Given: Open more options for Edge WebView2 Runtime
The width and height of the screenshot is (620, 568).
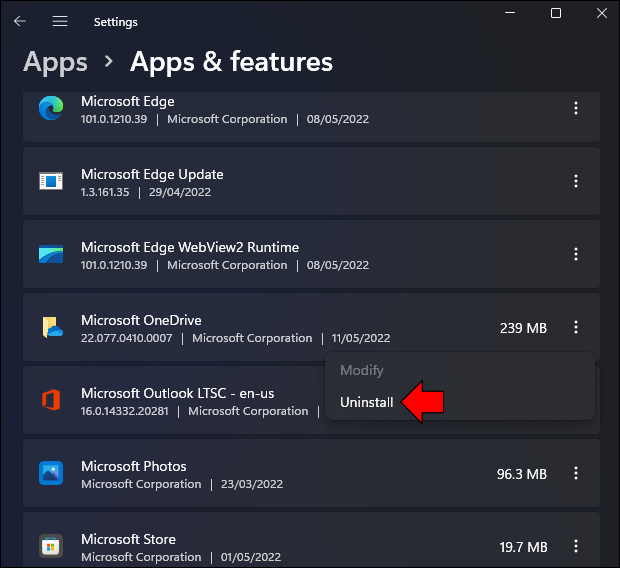Looking at the screenshot, I should pos(576,254).
